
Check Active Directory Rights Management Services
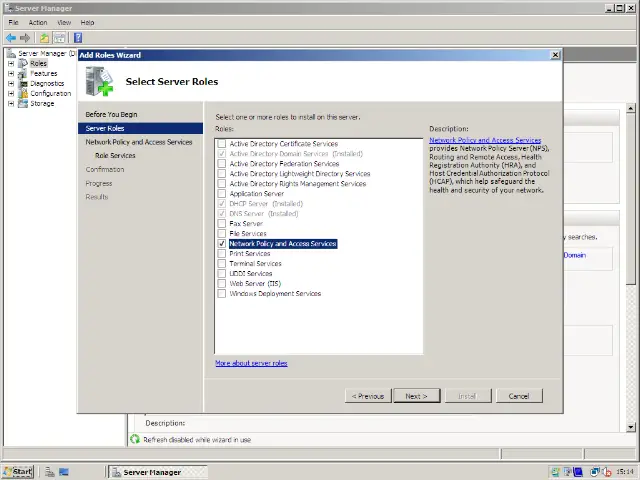tap(222, 184)
